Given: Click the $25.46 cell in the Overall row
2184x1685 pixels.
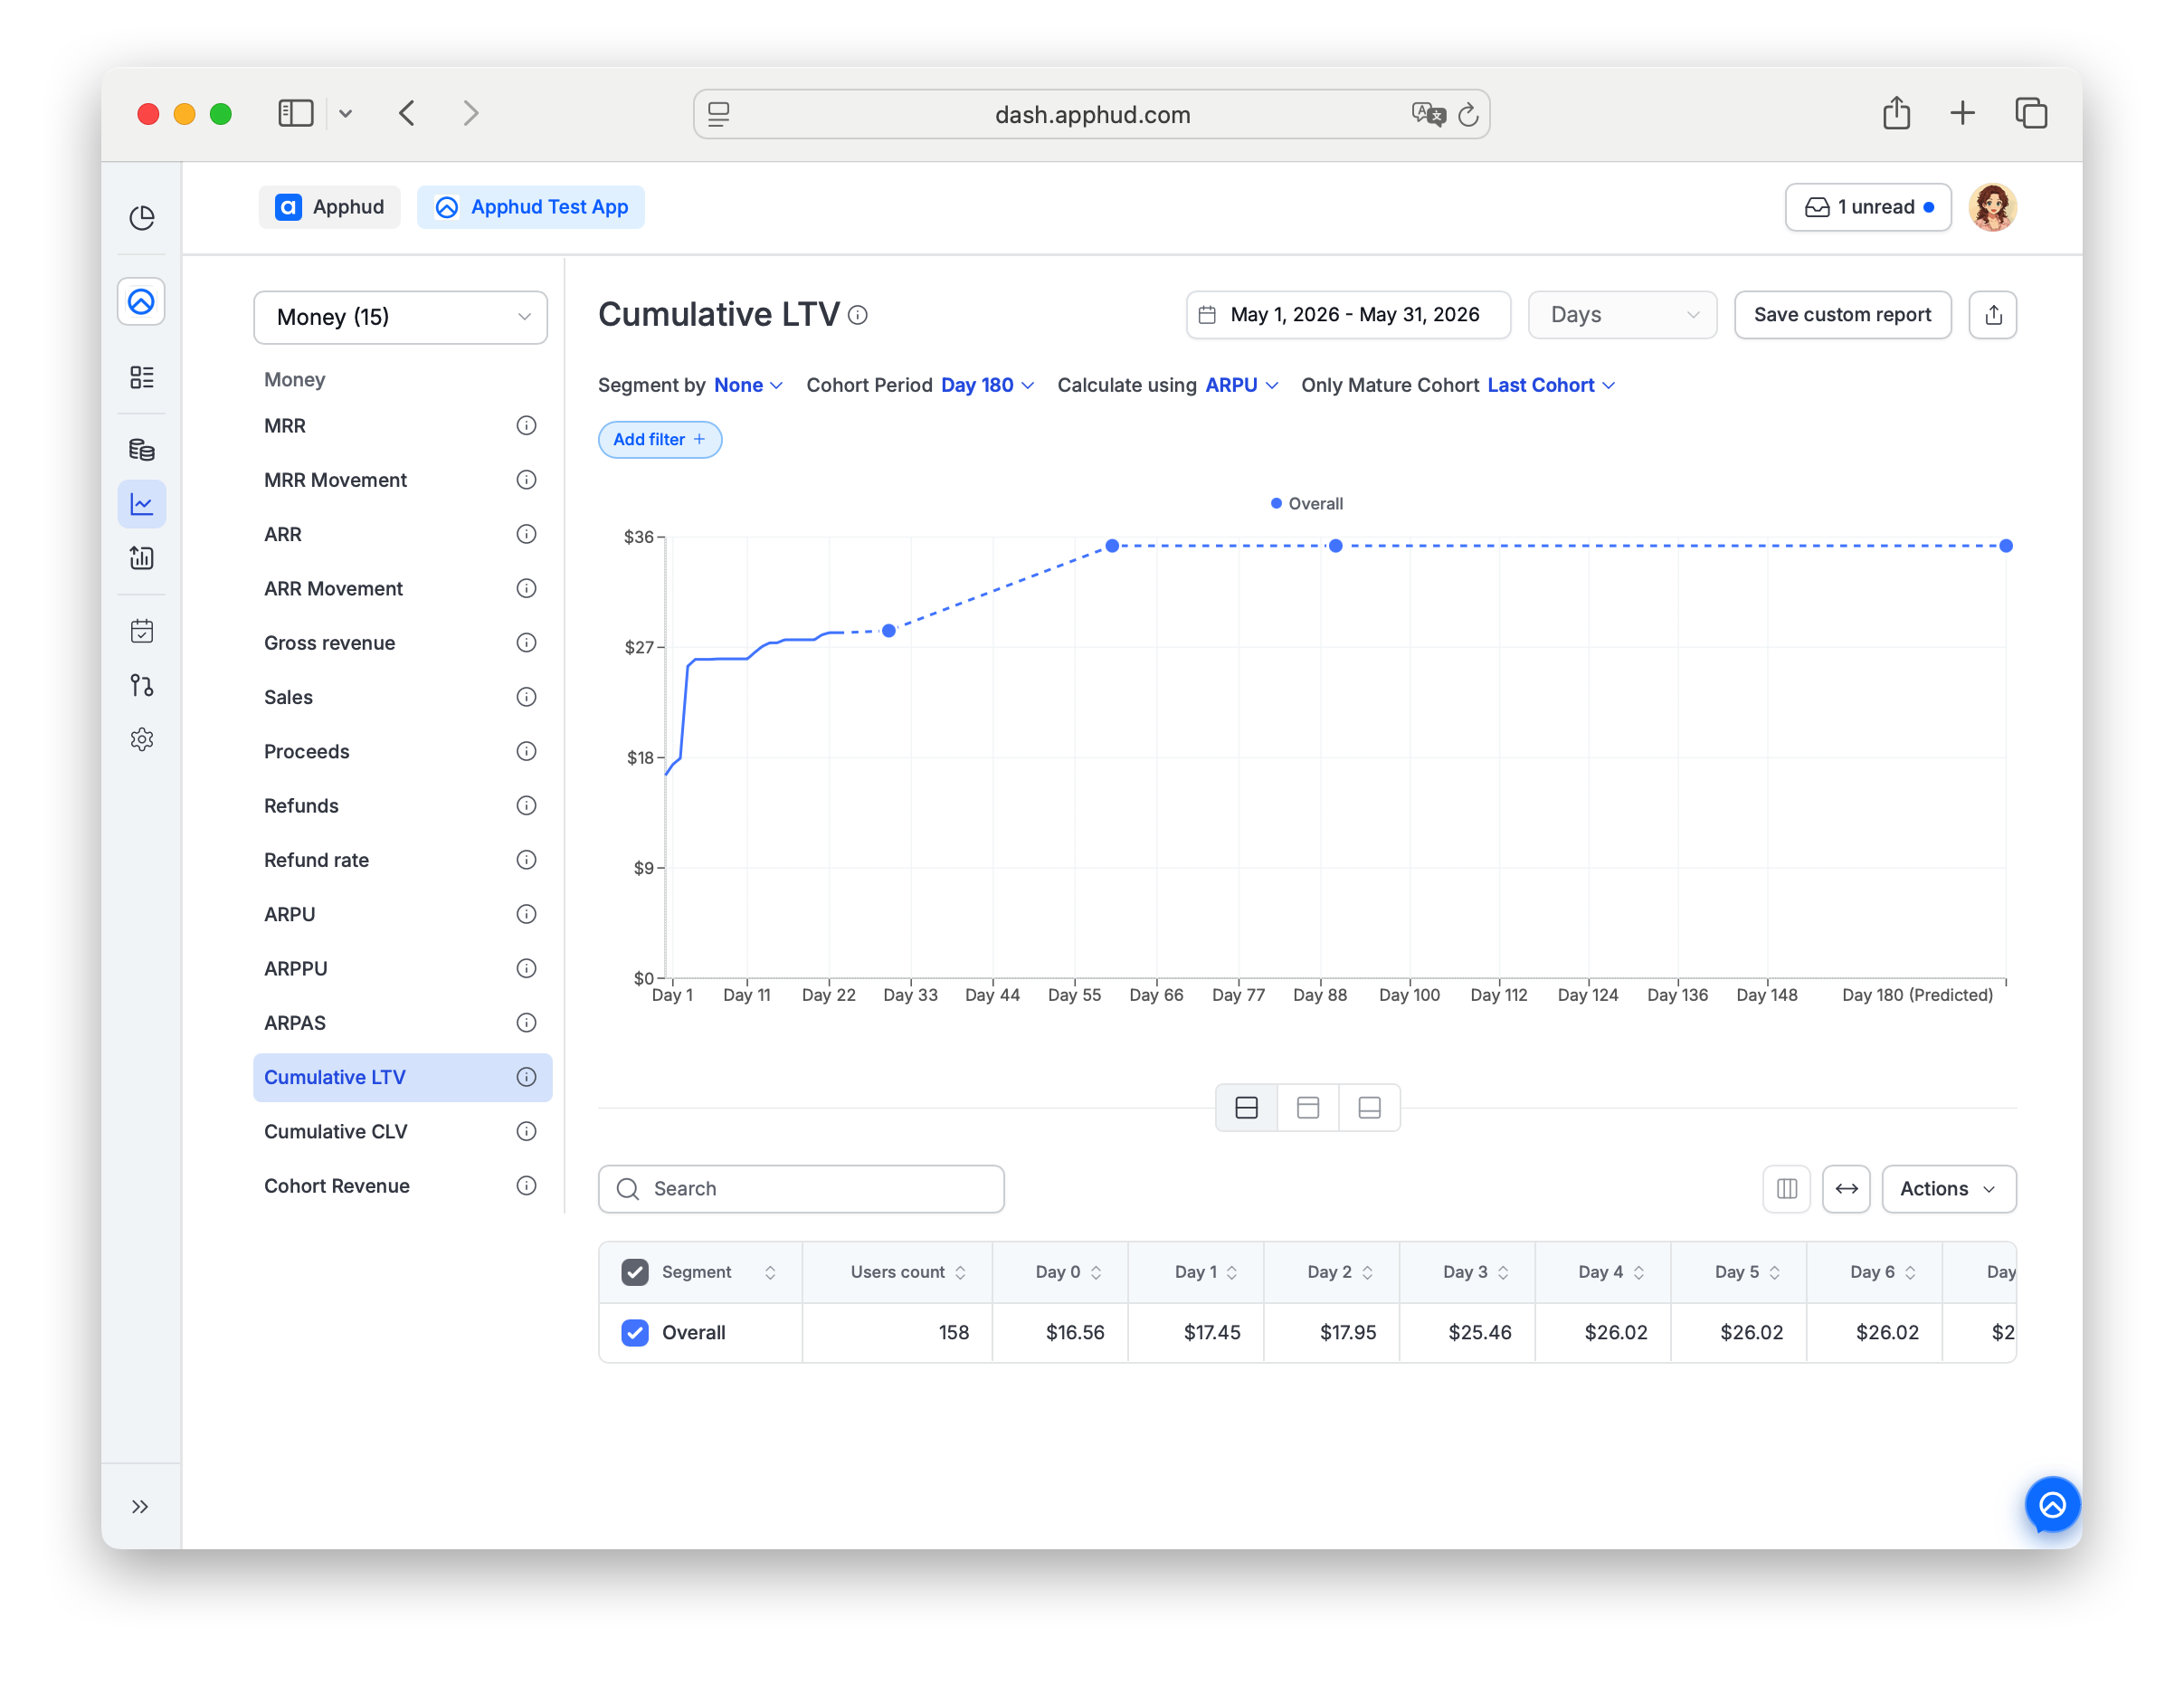Looking at the screenshot, I should [1479, 1332].
